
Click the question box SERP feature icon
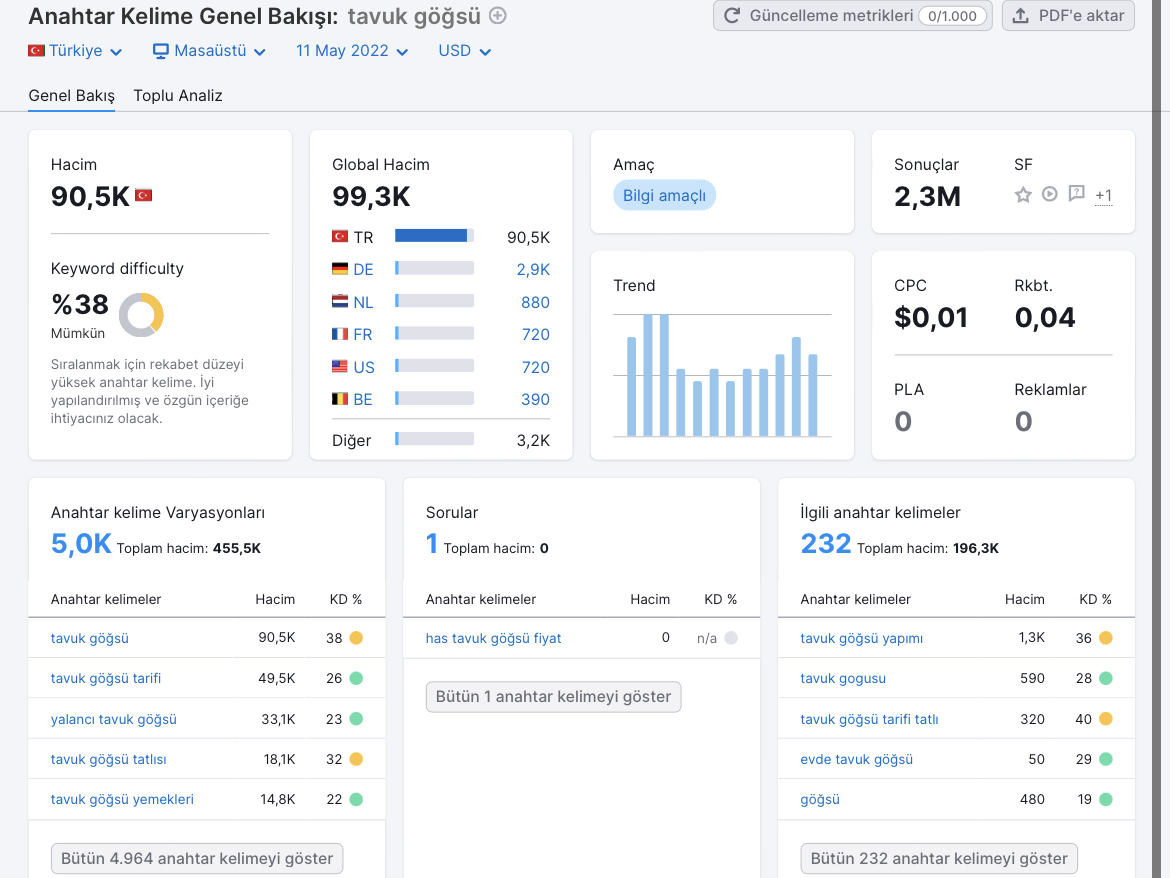click(x=1076, y=194)
